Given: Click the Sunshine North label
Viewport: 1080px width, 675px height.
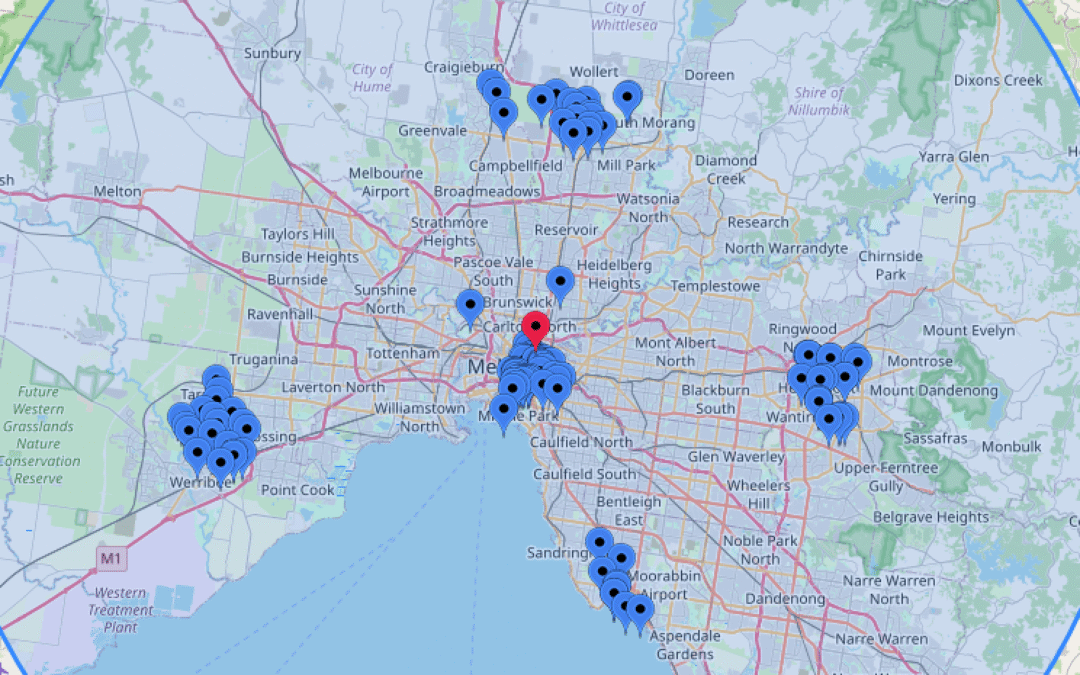Looking at the screenshot, I should [385, 299].
